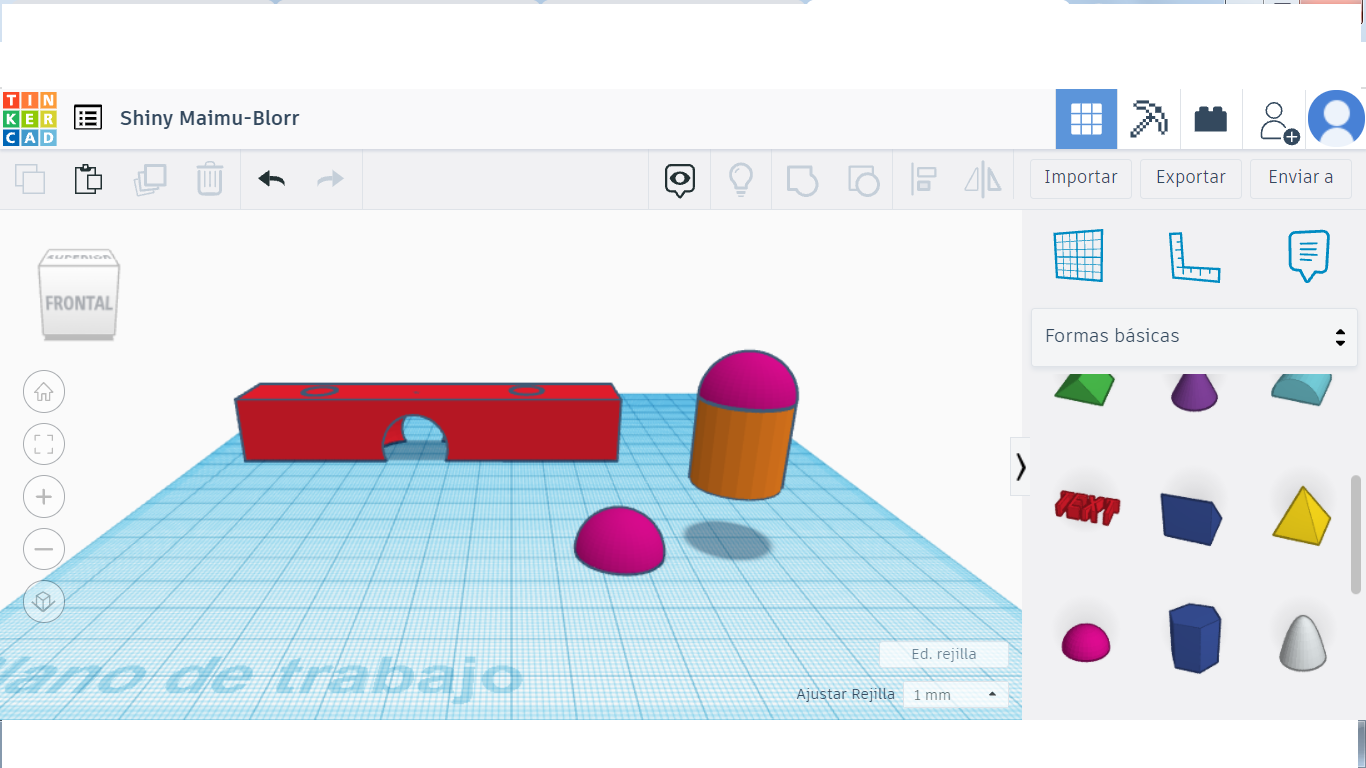Open the Enviar a button

[x=1301, y=178]
